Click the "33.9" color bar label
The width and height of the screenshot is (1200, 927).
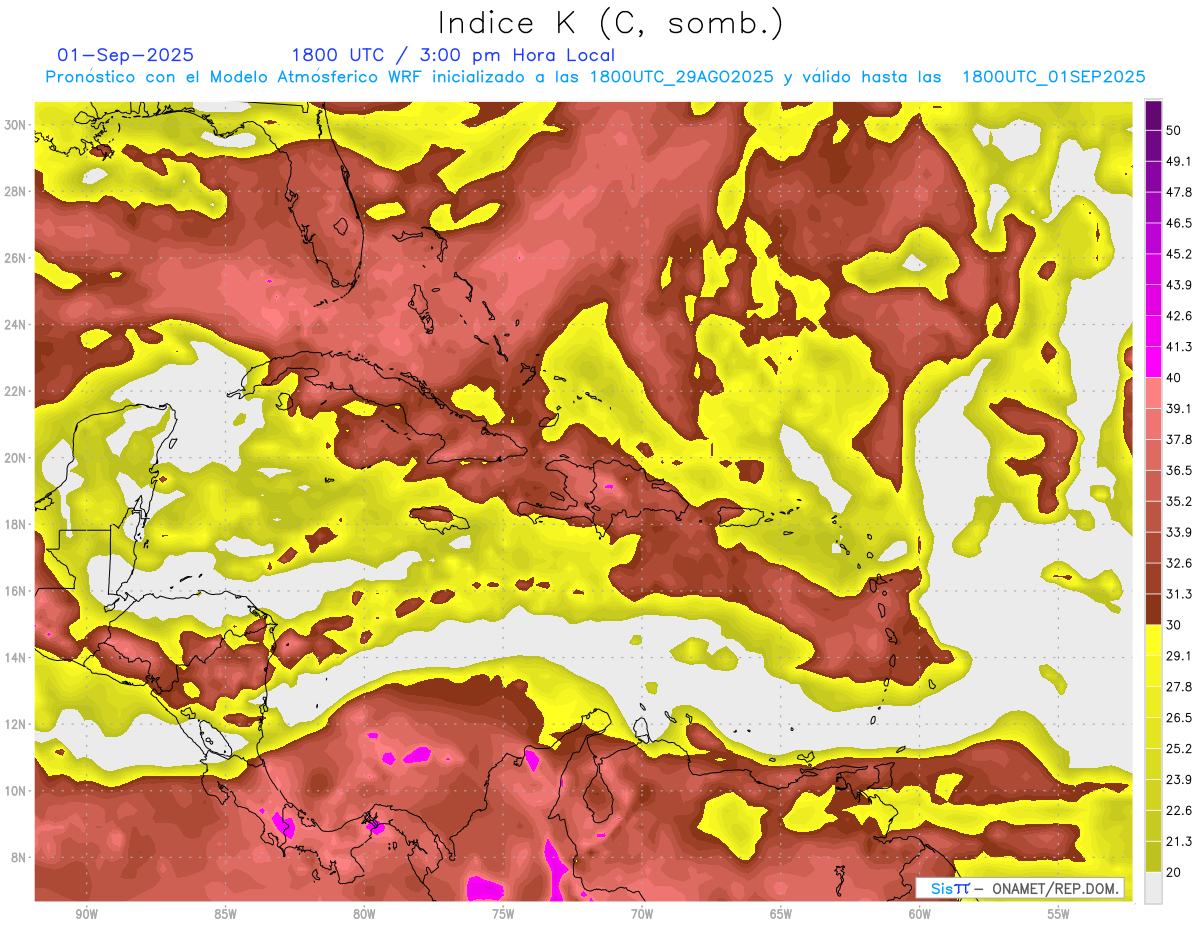(1178, 532)
